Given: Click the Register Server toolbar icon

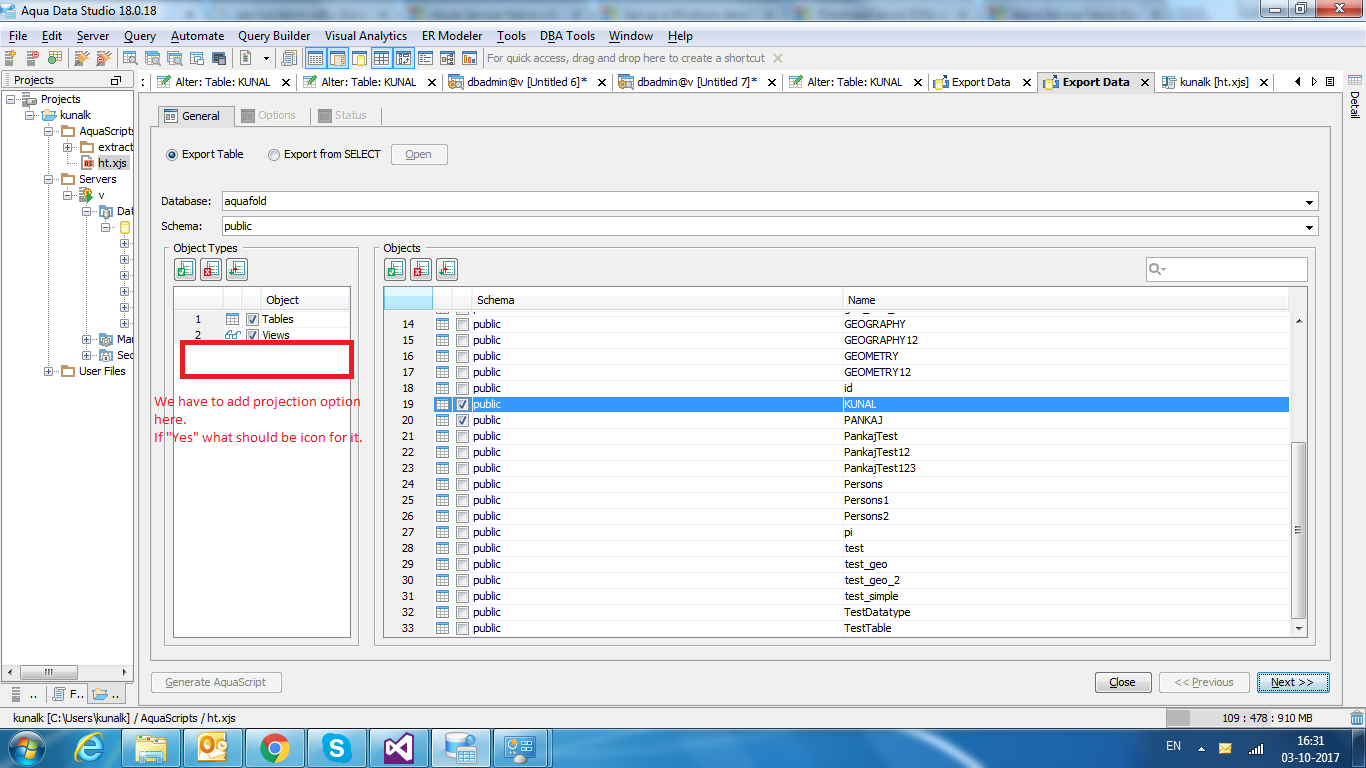Looking at the screenshot, I should (x=9, y=58).
